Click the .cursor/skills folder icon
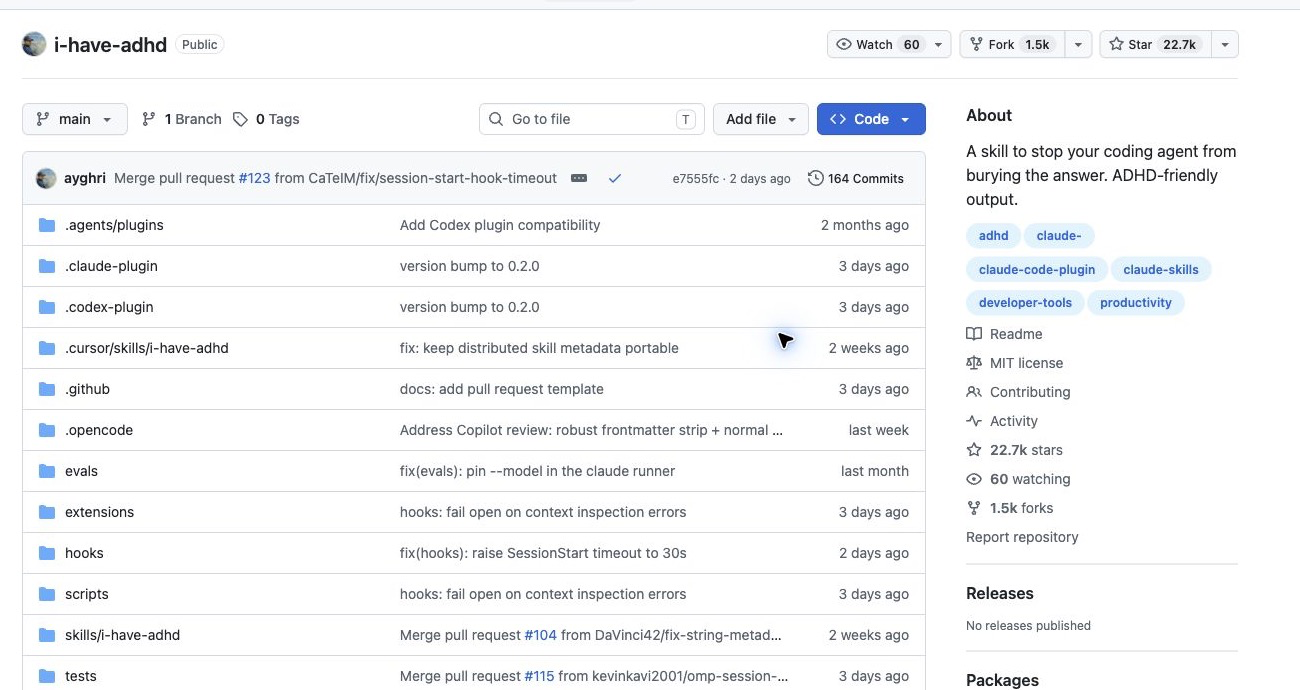Viewport: 1300px width, 690px height. coord(47,348)
